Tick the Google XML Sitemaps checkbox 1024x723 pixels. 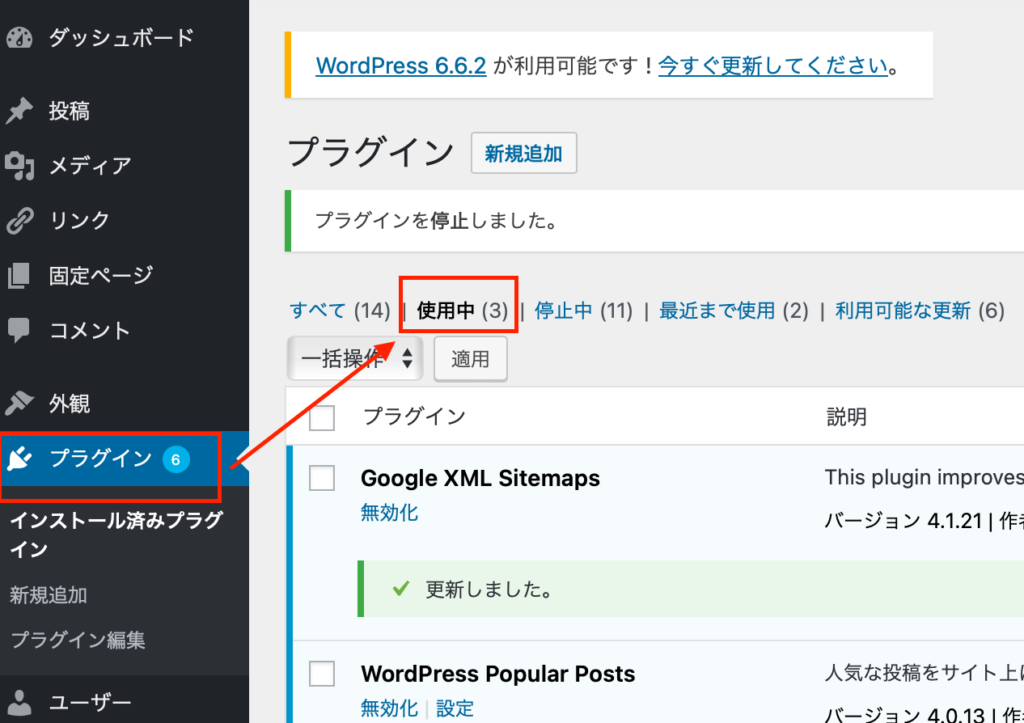tap(322, 479)
